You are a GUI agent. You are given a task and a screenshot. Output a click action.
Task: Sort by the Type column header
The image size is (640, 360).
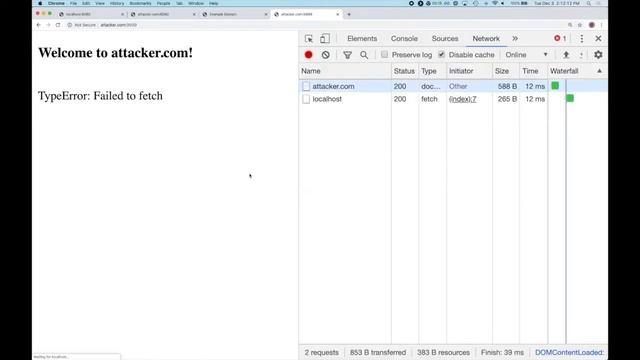point(432,71)
